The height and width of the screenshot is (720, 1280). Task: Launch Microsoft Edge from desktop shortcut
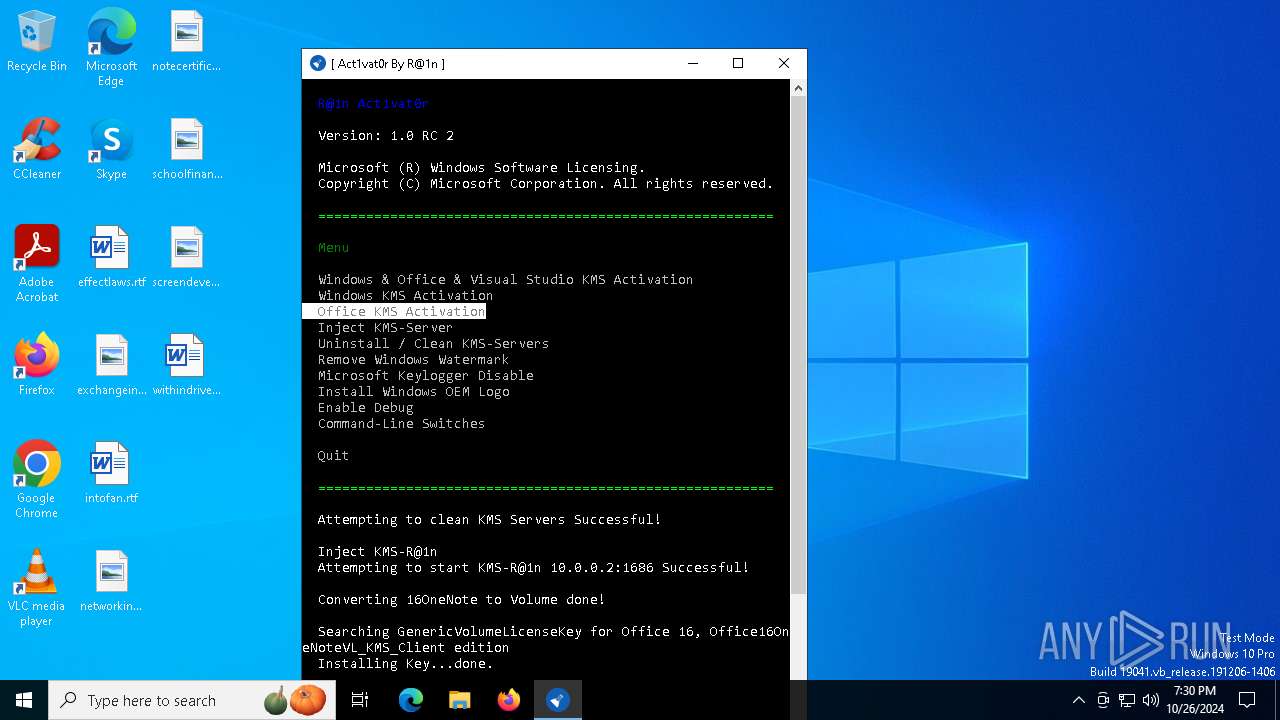pyautogui.click(x=111, y=48)
